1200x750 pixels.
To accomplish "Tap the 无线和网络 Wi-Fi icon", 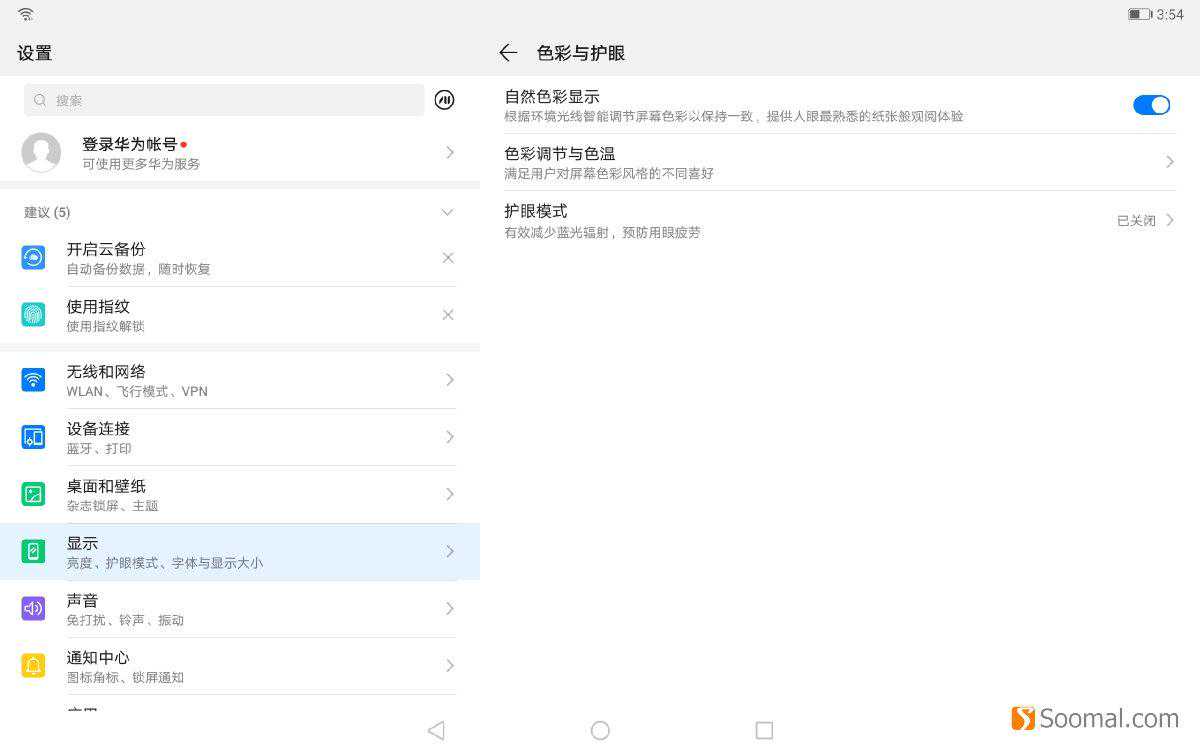I will 33,380.
